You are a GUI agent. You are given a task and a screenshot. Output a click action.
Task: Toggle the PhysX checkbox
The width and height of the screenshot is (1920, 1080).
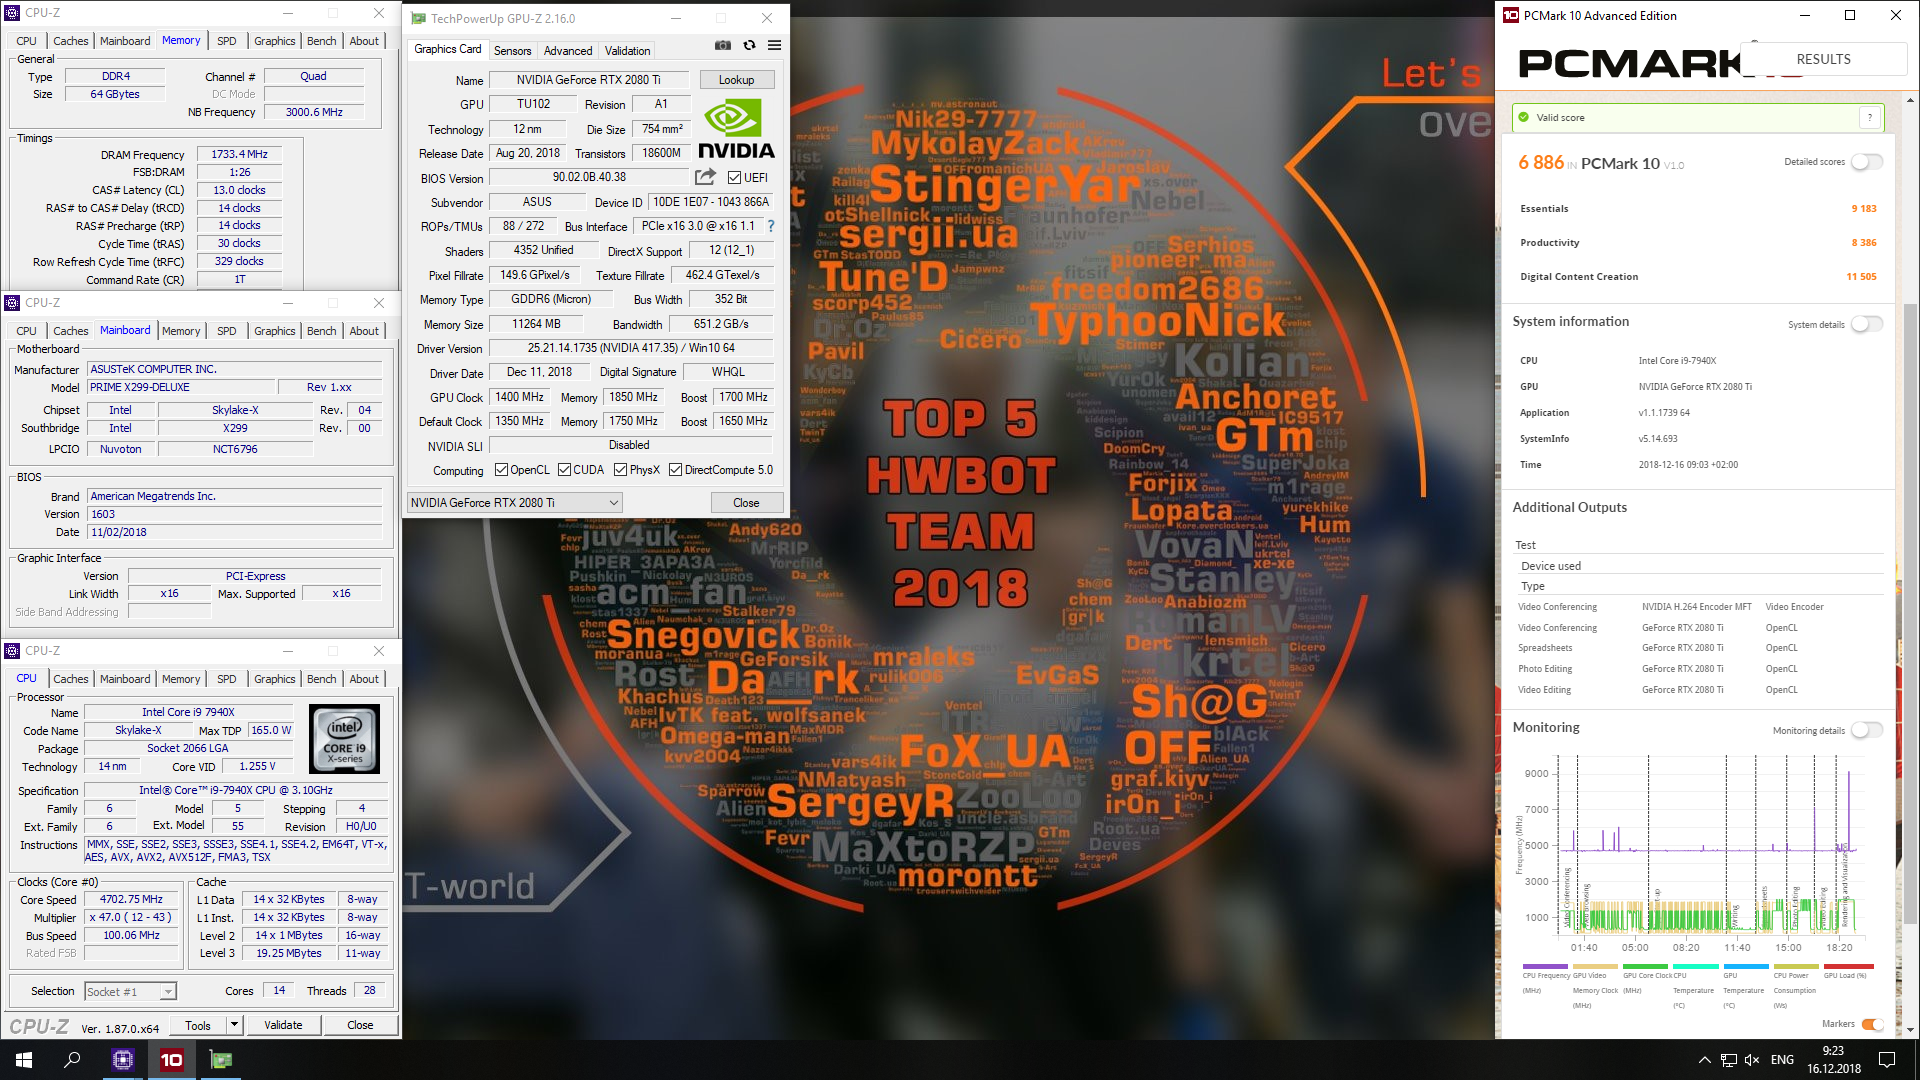click(x=621, y=470)
